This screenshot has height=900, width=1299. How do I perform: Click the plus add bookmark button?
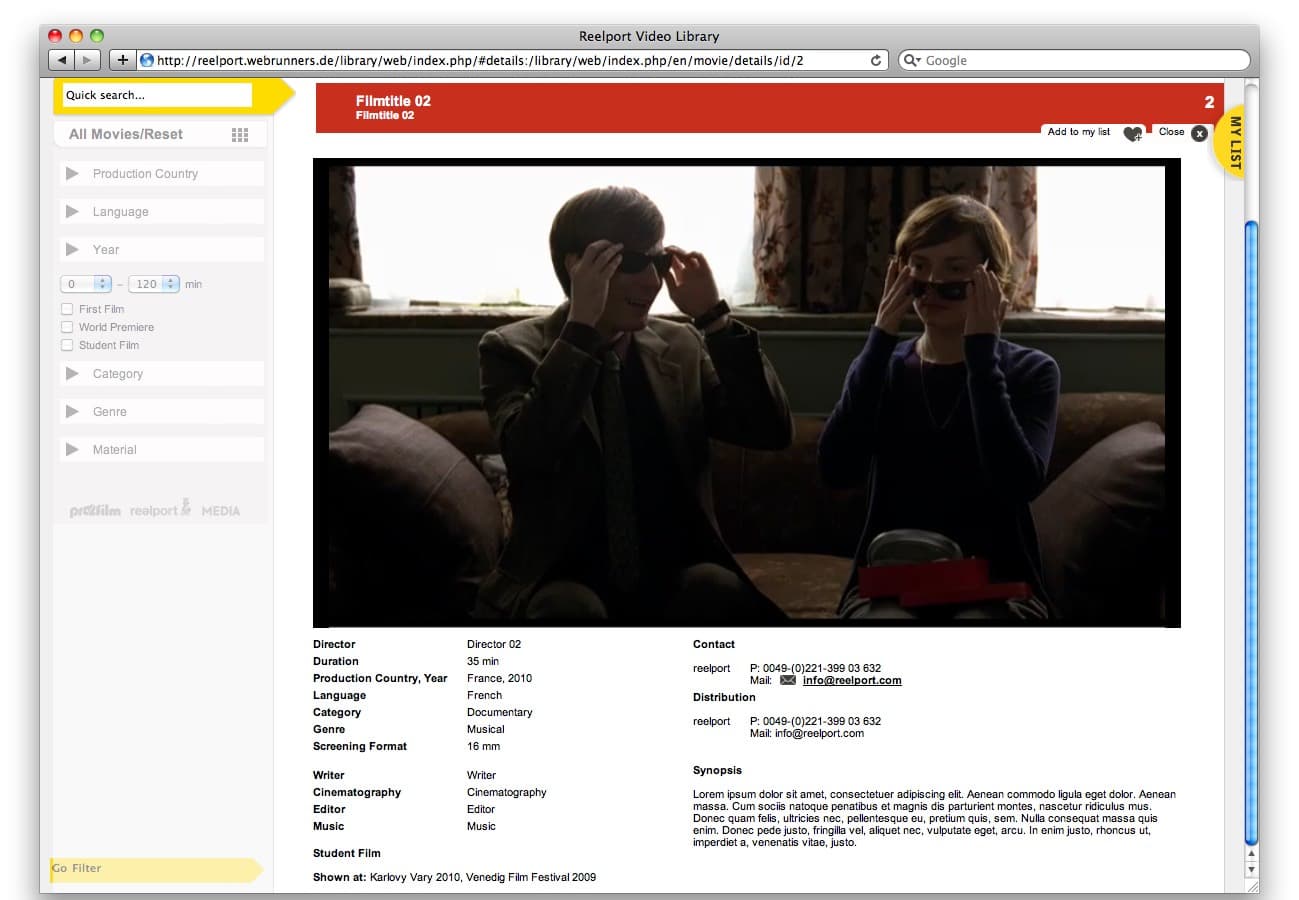122,60
